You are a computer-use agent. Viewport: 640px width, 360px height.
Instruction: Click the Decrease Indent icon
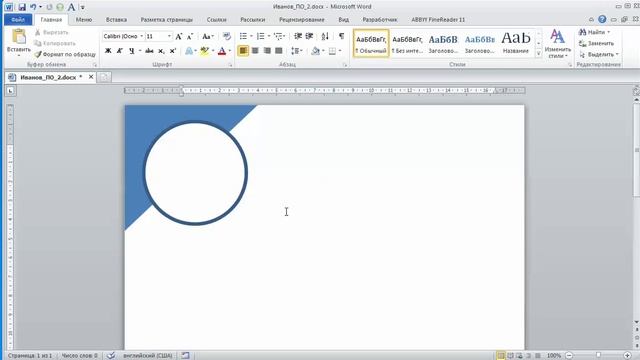[x=298, y=36]
